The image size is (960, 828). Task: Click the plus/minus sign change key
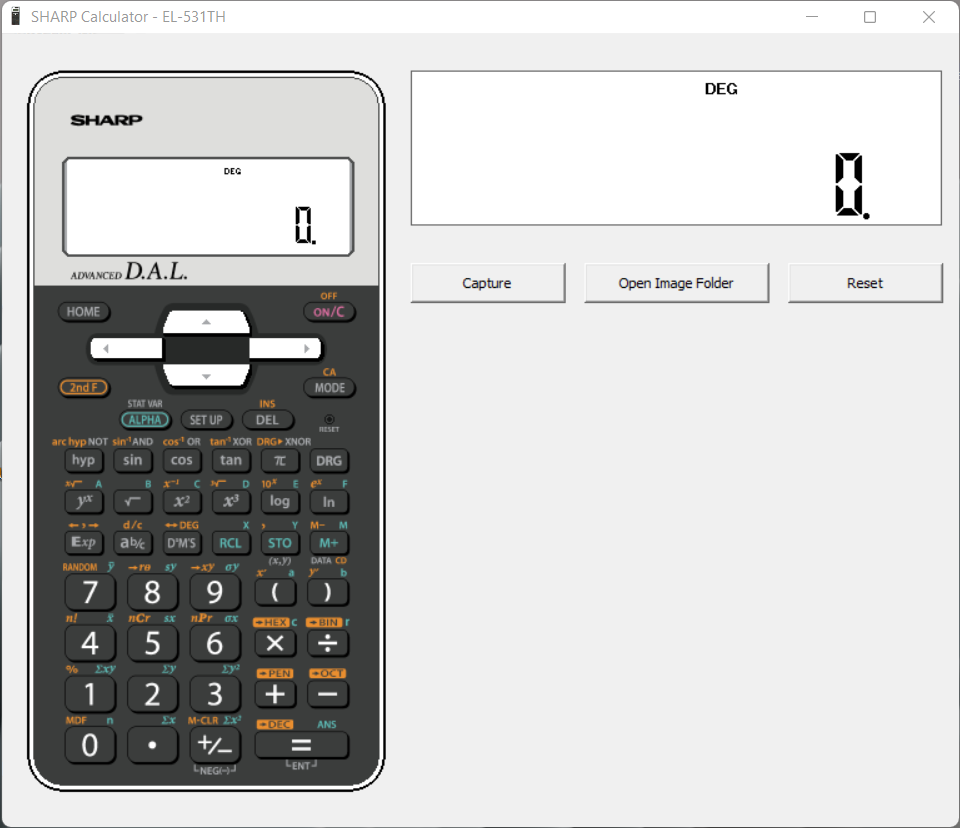click(x=215, y=745)
